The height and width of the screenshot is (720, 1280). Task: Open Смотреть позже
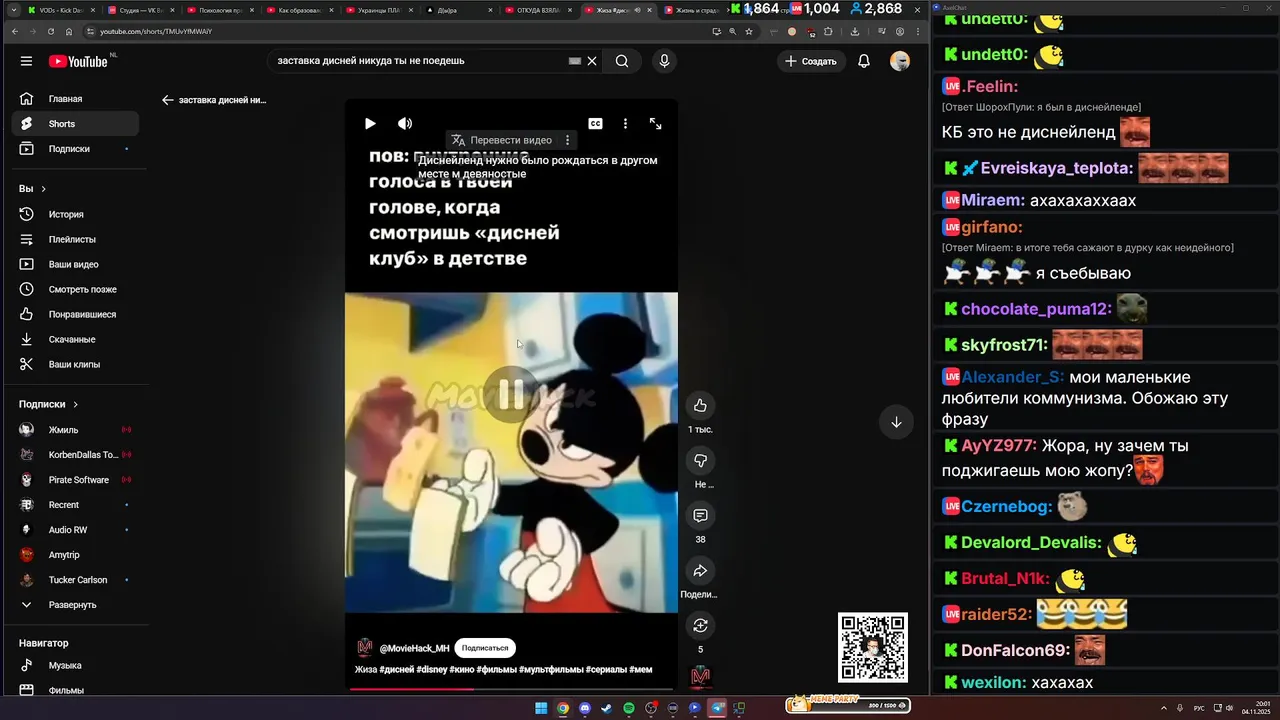75,289
